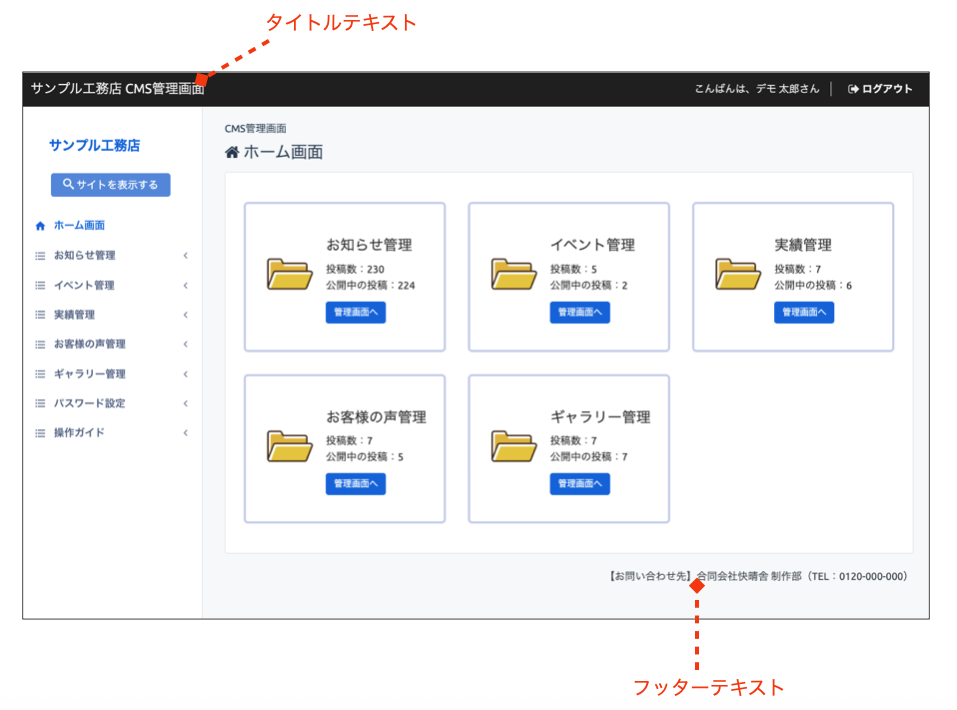This screenshot has height=710, width=957.
Task: Click 管理画面へ button in お客様の声管理 card
Action: click(x=356, y=484)
